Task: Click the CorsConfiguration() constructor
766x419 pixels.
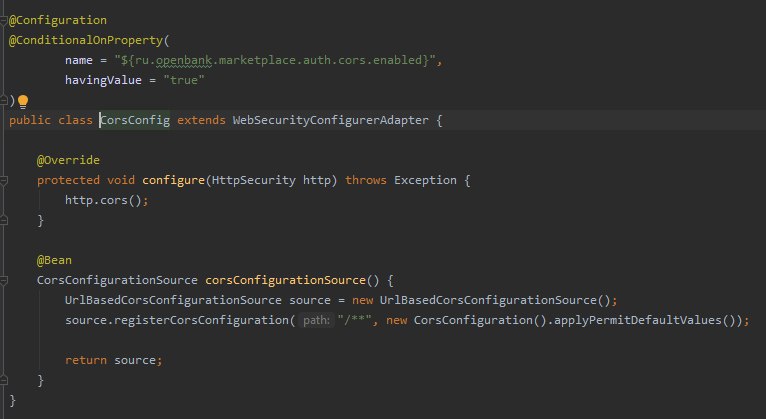Action: [x=480, y=320]
